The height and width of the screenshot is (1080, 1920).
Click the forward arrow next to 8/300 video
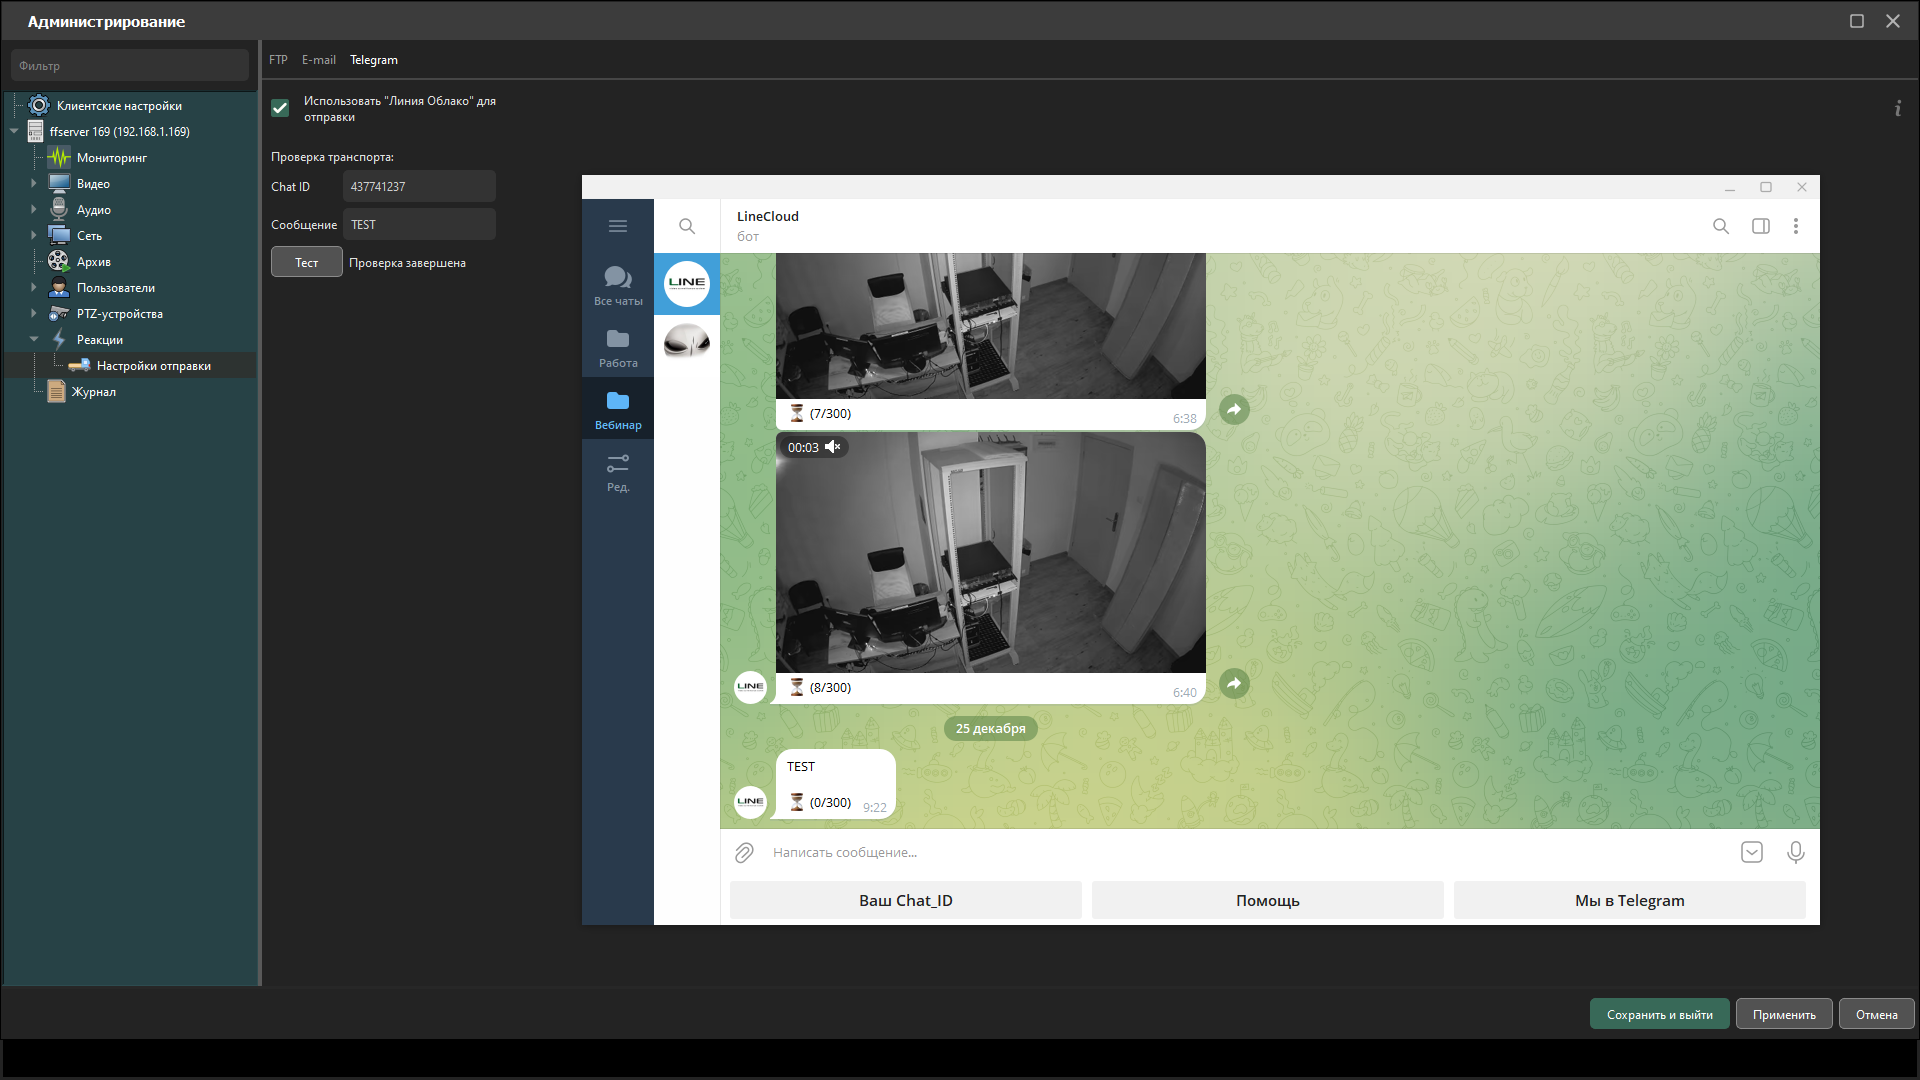(1234, 684)
